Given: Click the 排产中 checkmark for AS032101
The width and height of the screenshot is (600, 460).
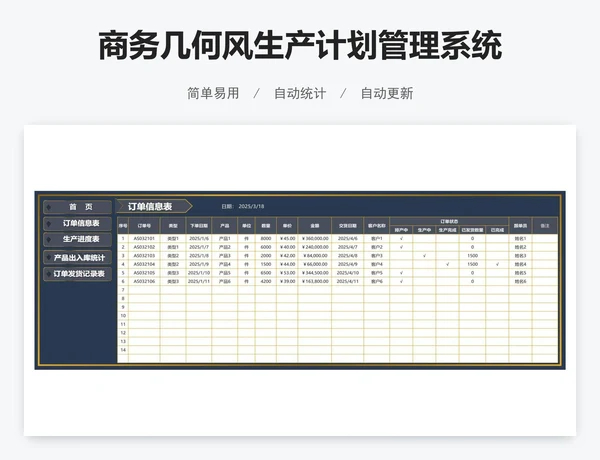Looking at the screenshot, I should click(x=401, y=238).
